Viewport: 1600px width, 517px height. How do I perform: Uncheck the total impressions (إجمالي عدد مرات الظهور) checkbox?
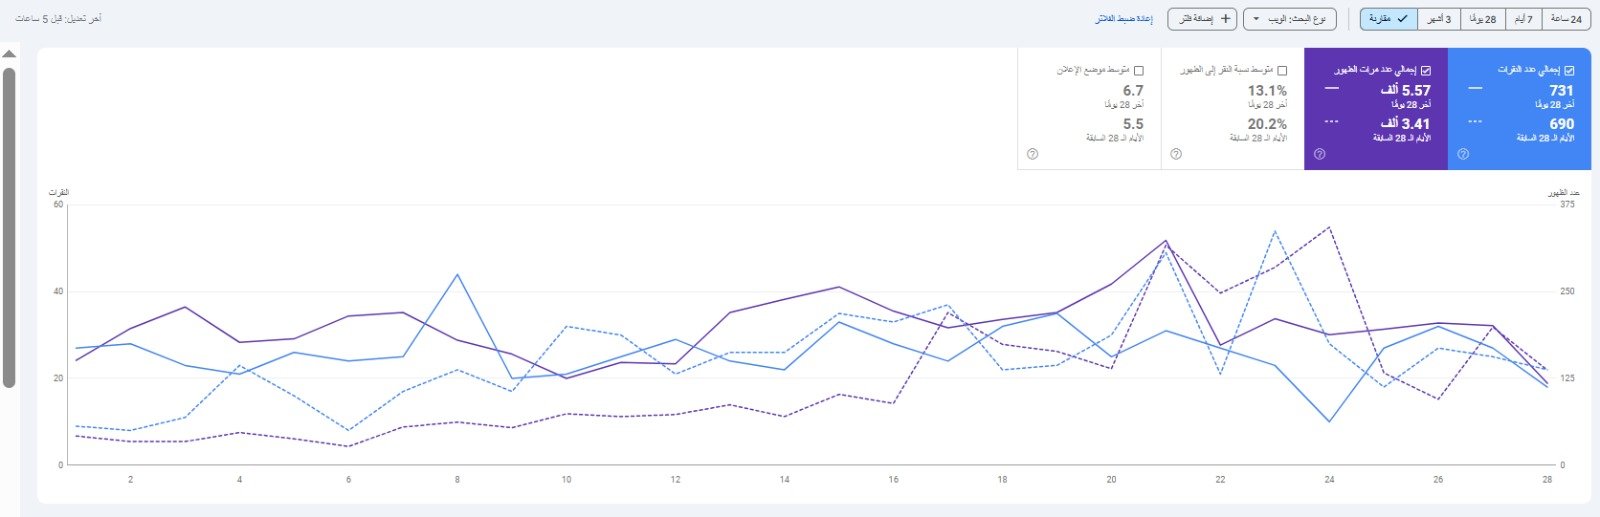pyautogui.click(x=1426, y=70)
